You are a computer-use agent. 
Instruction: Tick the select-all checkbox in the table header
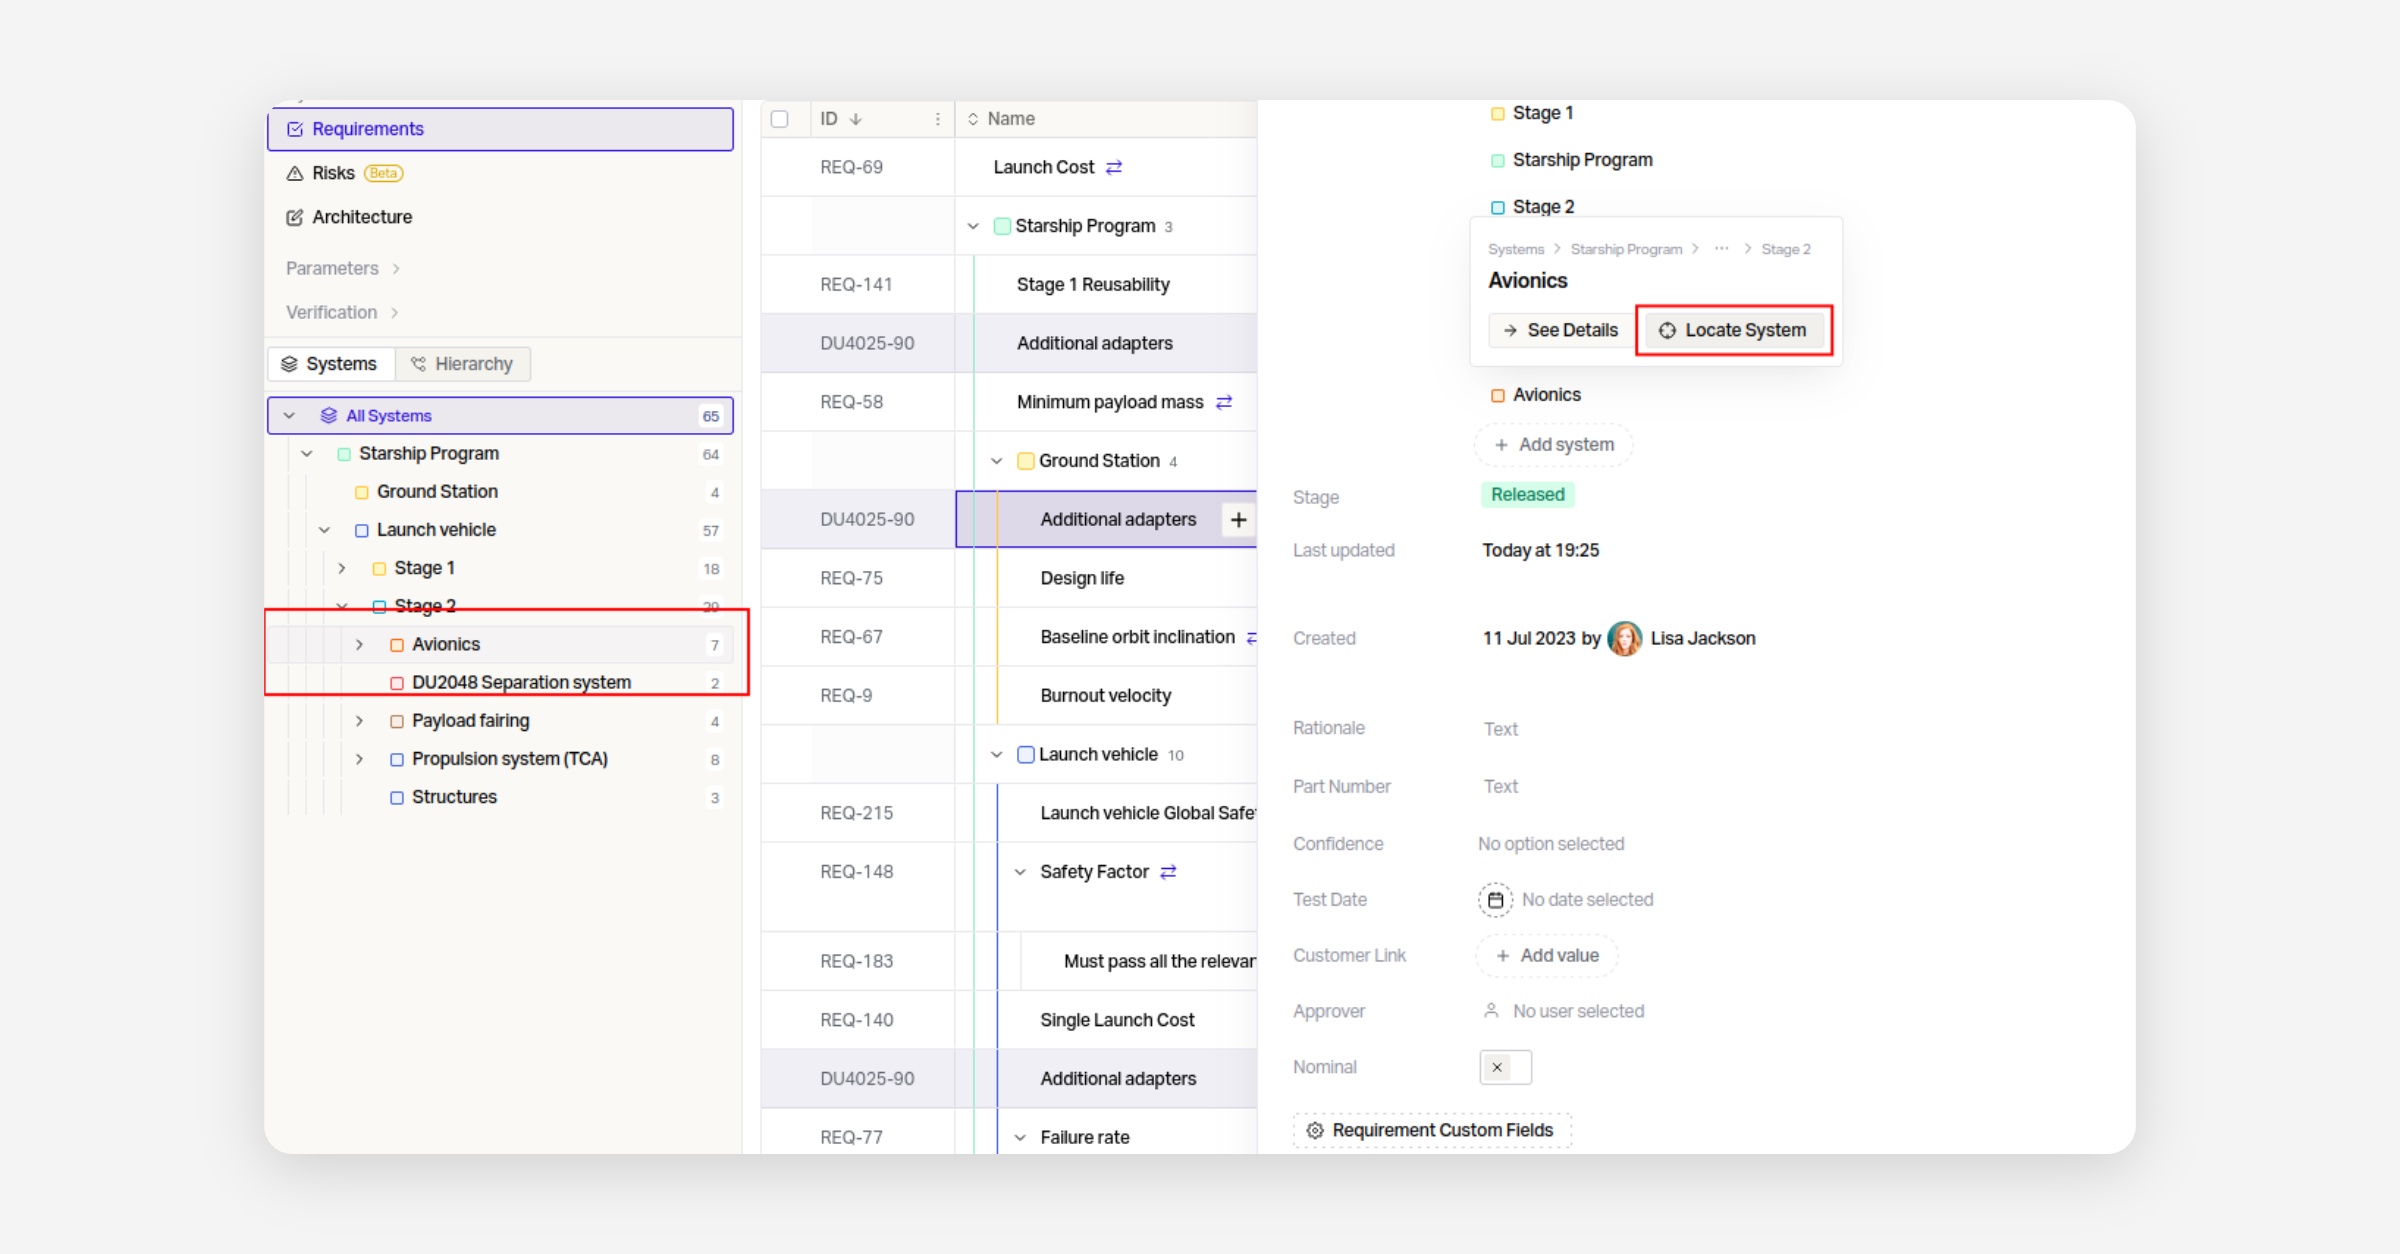[x=780, y=119]
